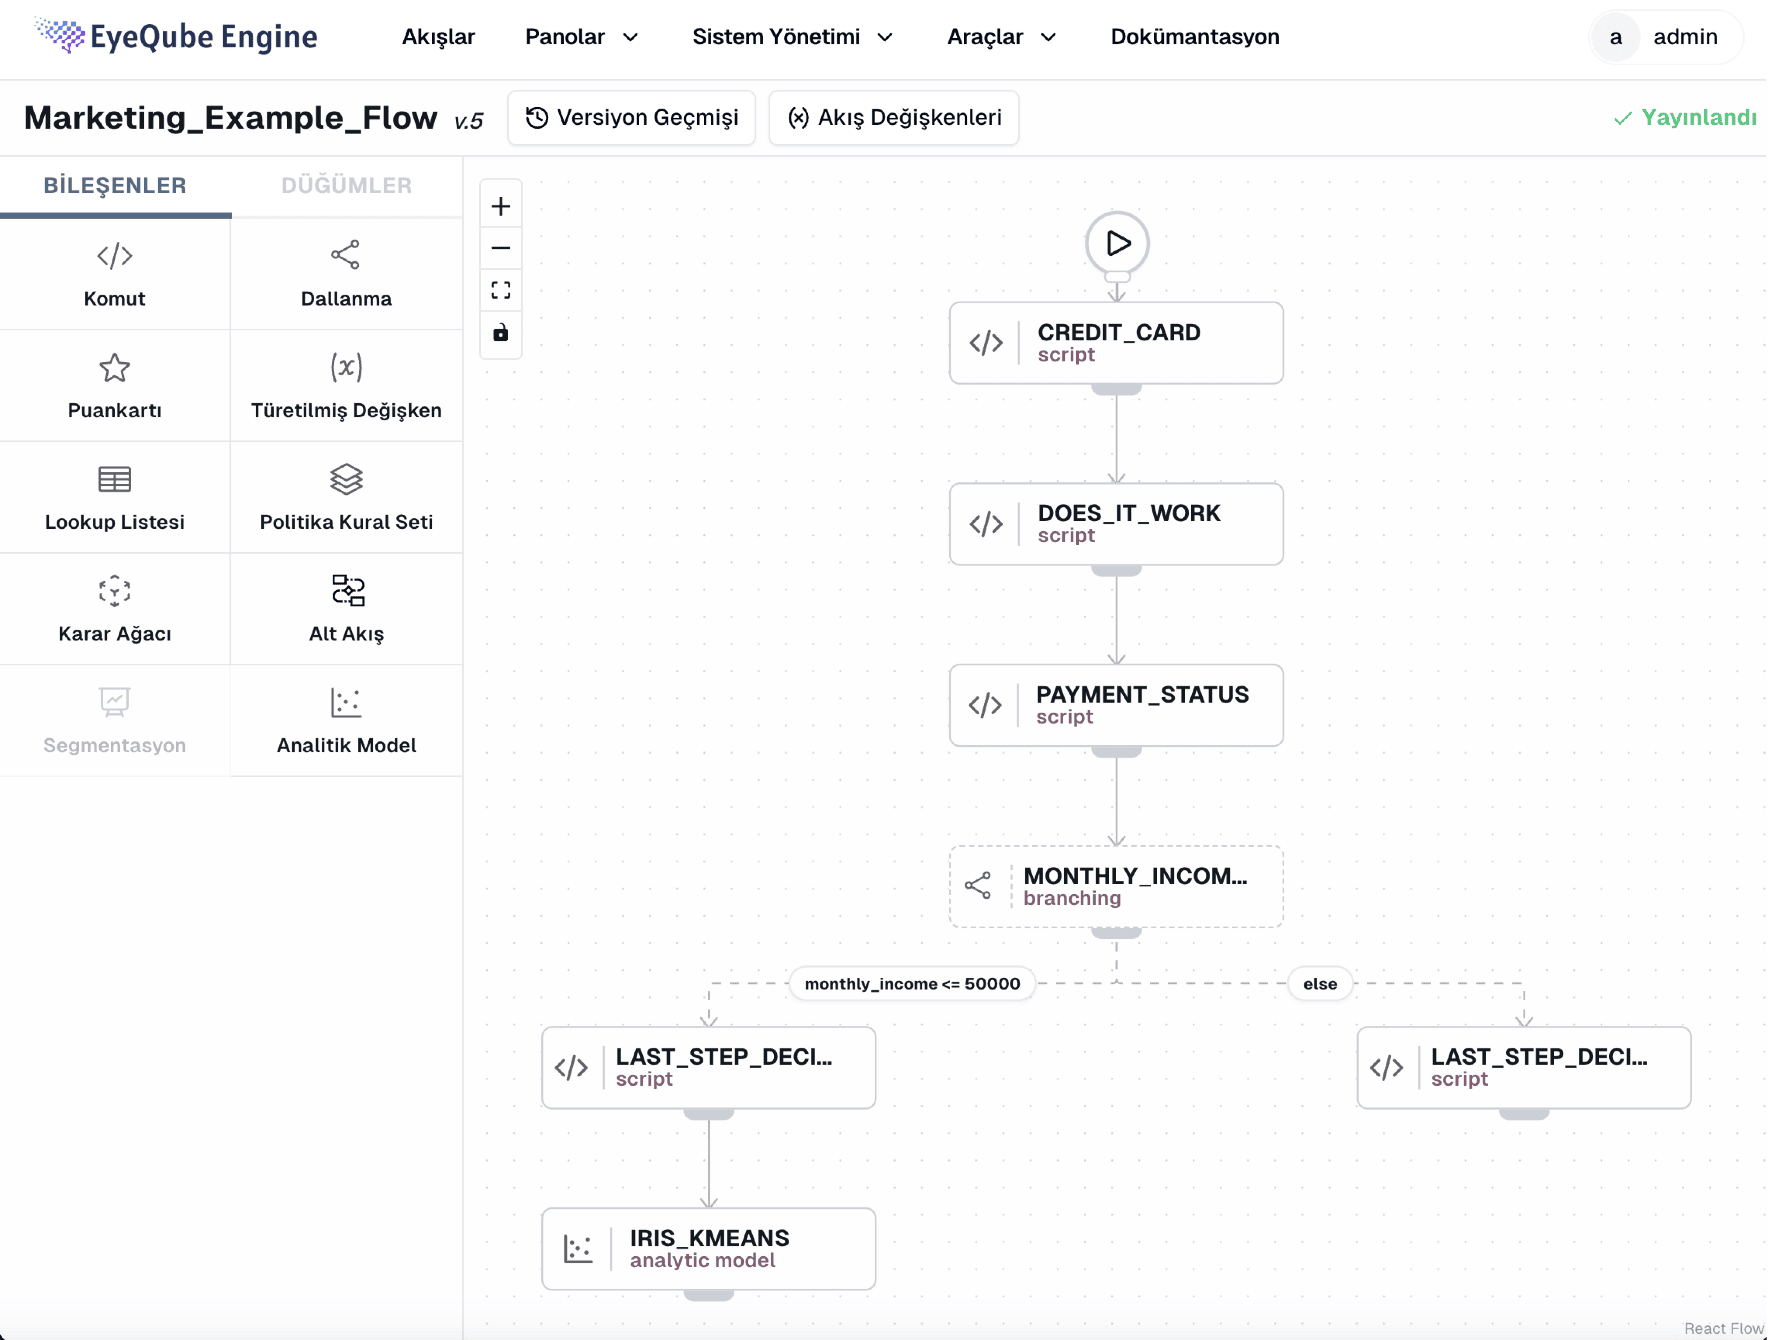Click the Politika Kural Seti layers icon
The height and width of the screenshot is (1340, 1768).
coord(346,479)
